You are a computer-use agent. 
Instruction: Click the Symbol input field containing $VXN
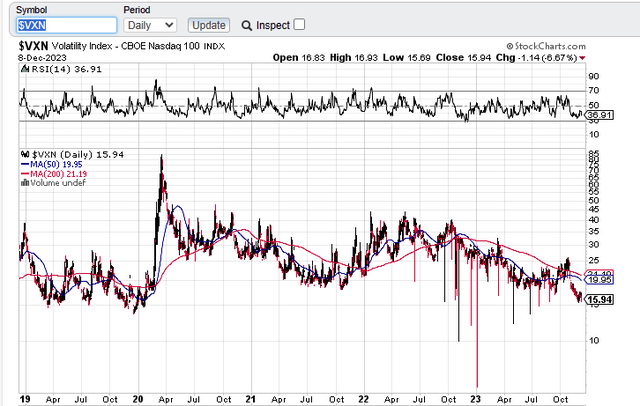tap(67, 25)
